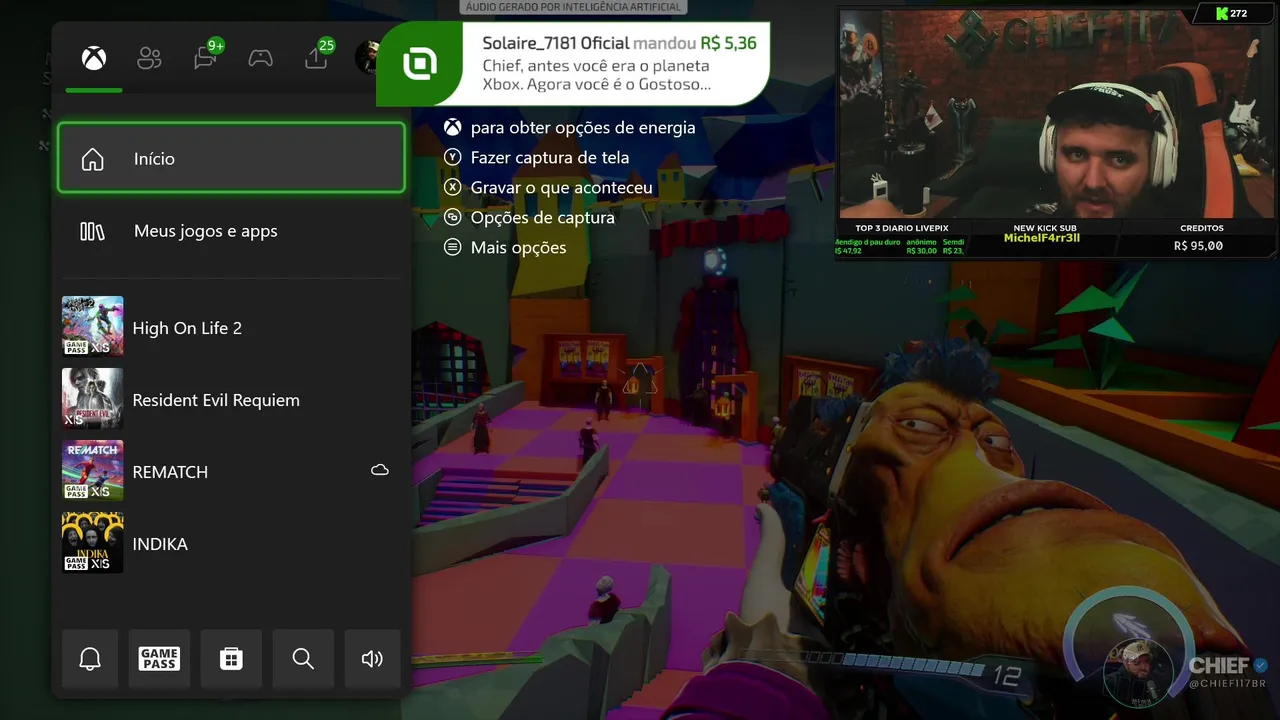Viewport: 1280px width, 720px height.
Task: Click the REMATCH cover thumbnail
Action: pyautogui.click(x=93, y=470)
